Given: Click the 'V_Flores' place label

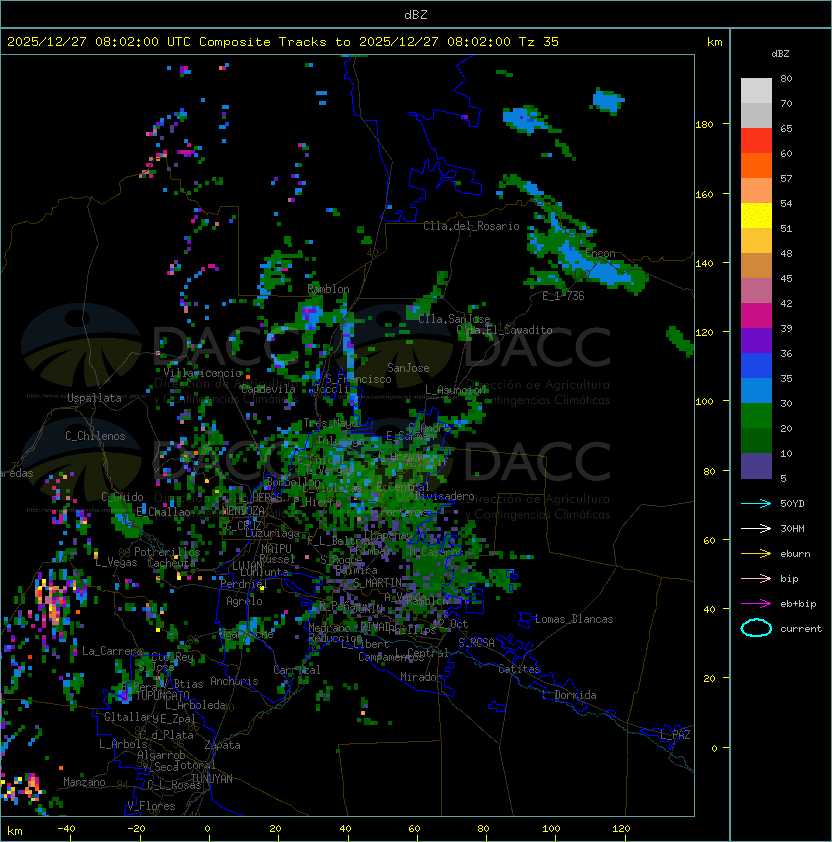Looking at the screenshot, I should [x=151, y=806].
